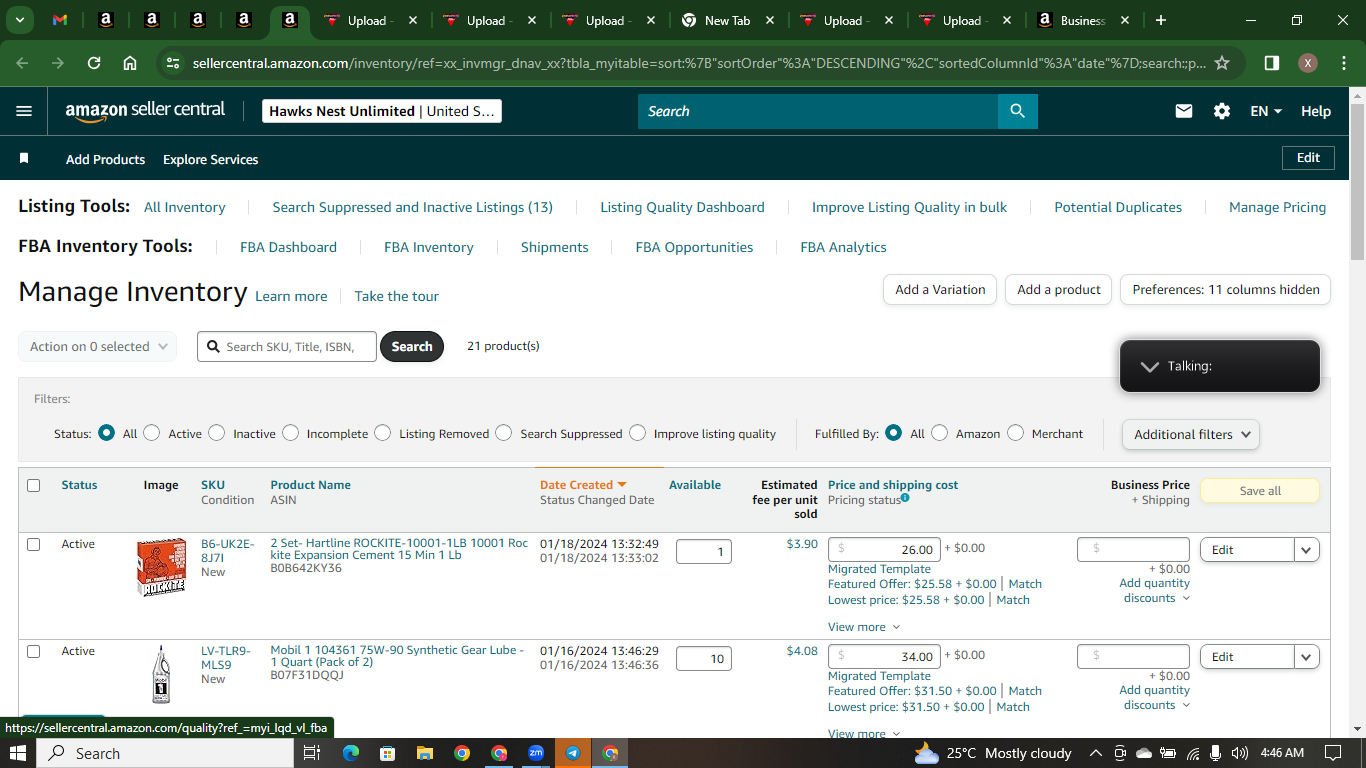Set Fulfilled By to Amazon
Viewport: 1366px width, 768px height.
940,433
